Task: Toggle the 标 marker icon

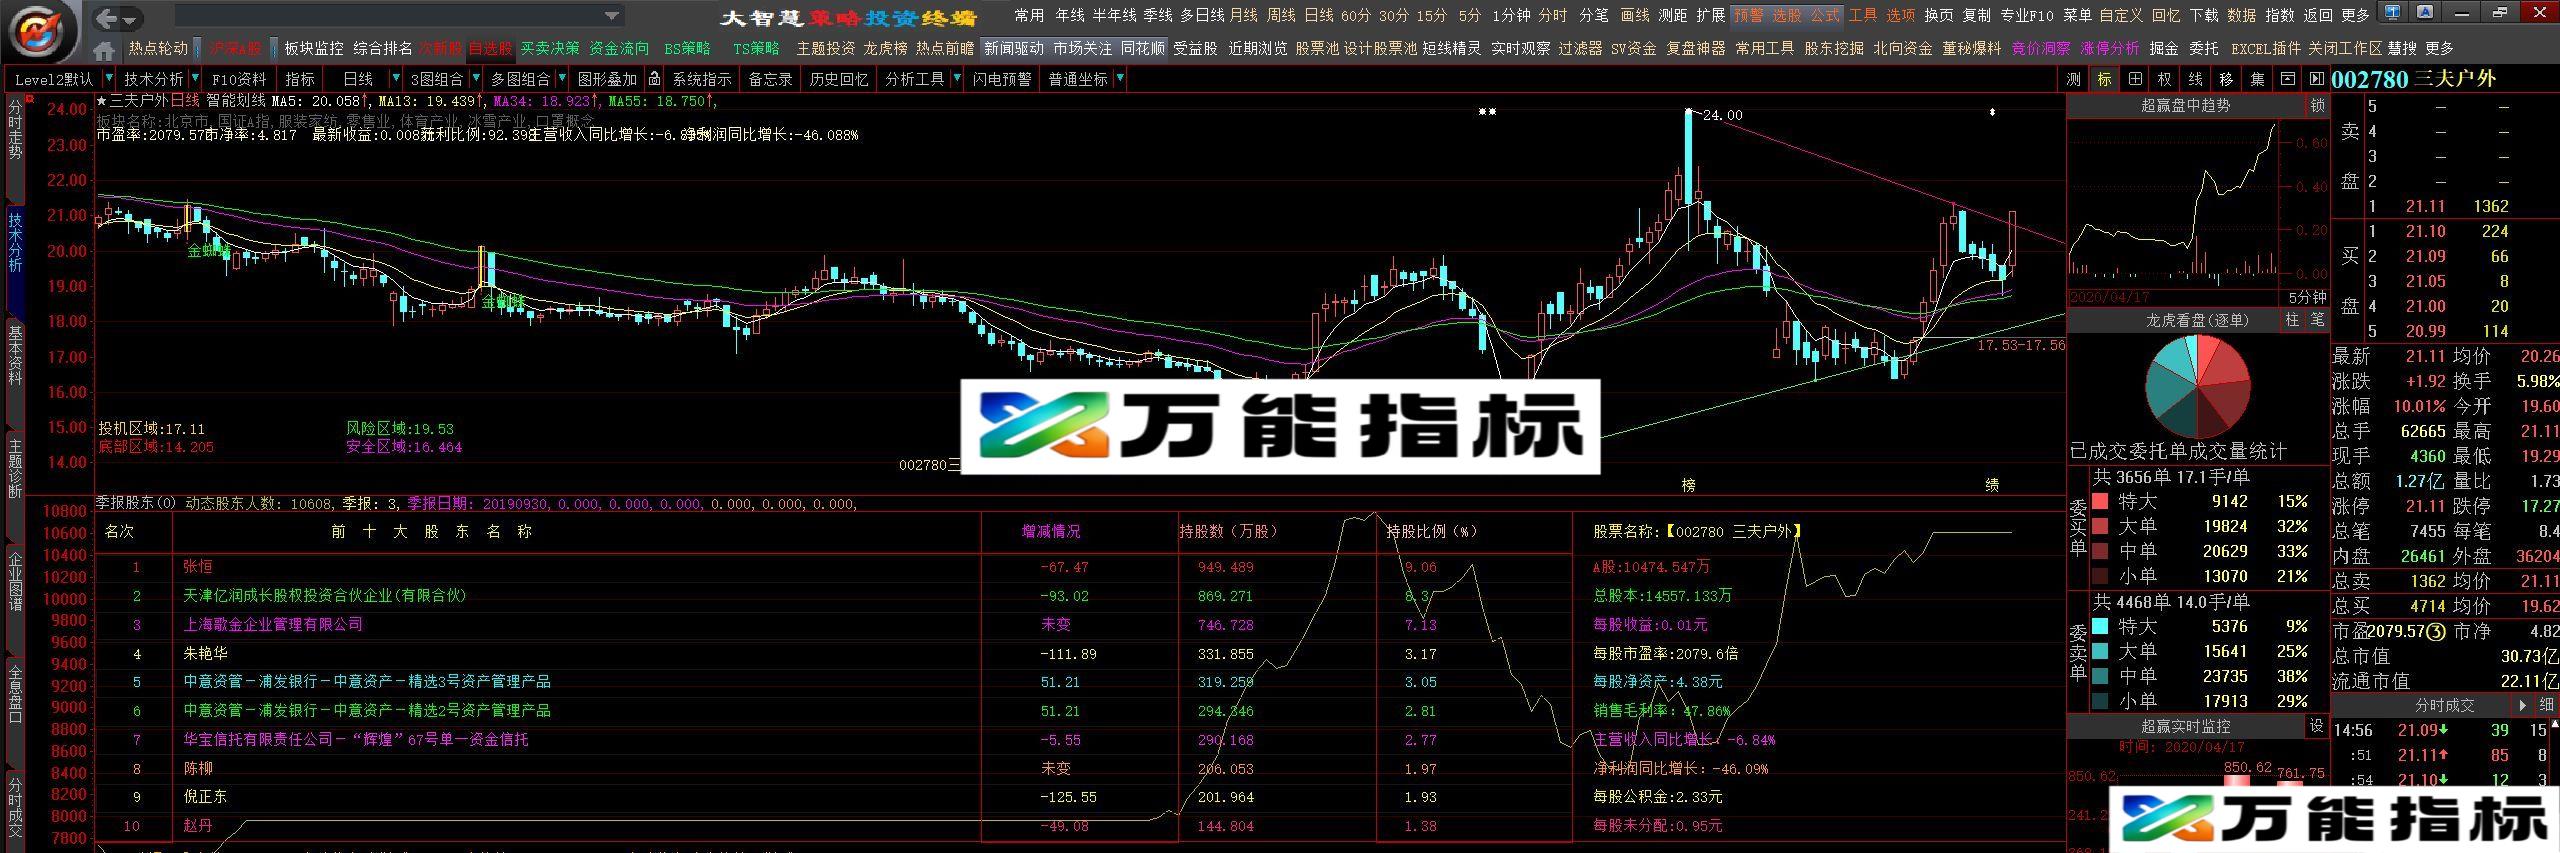Action: [x=2104, y=79]
